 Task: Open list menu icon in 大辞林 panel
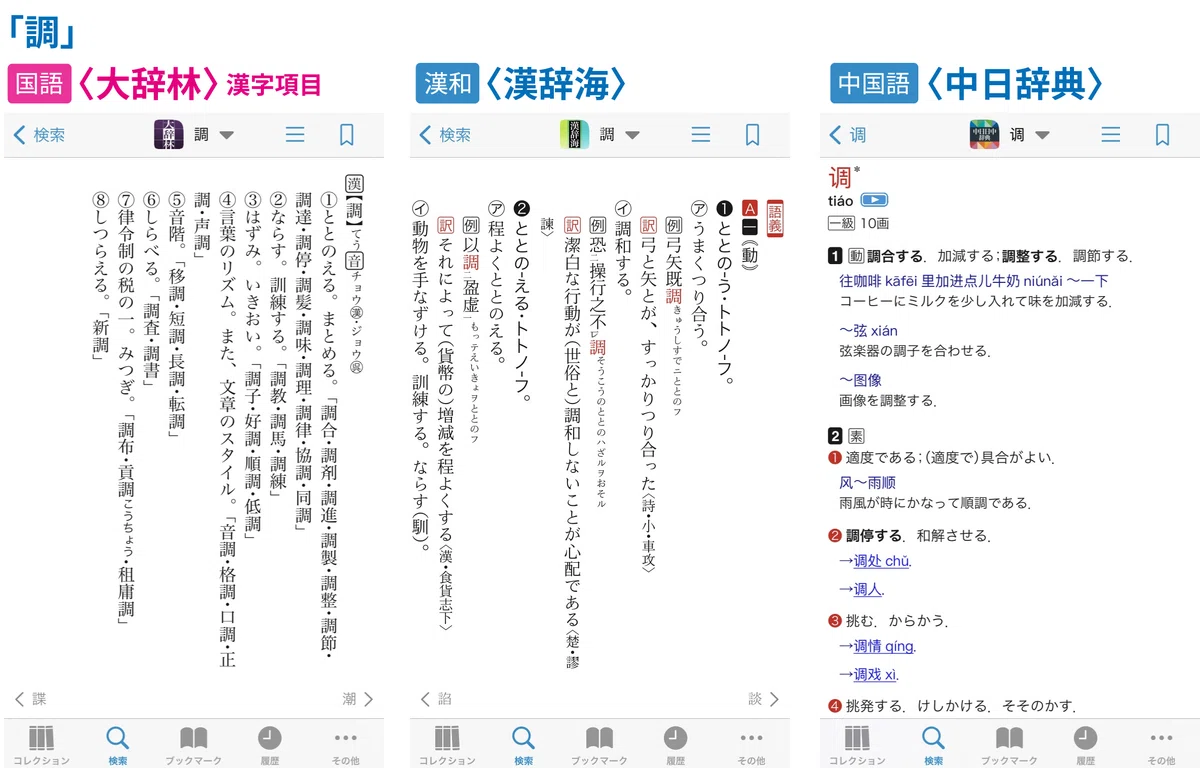(295, 135)
